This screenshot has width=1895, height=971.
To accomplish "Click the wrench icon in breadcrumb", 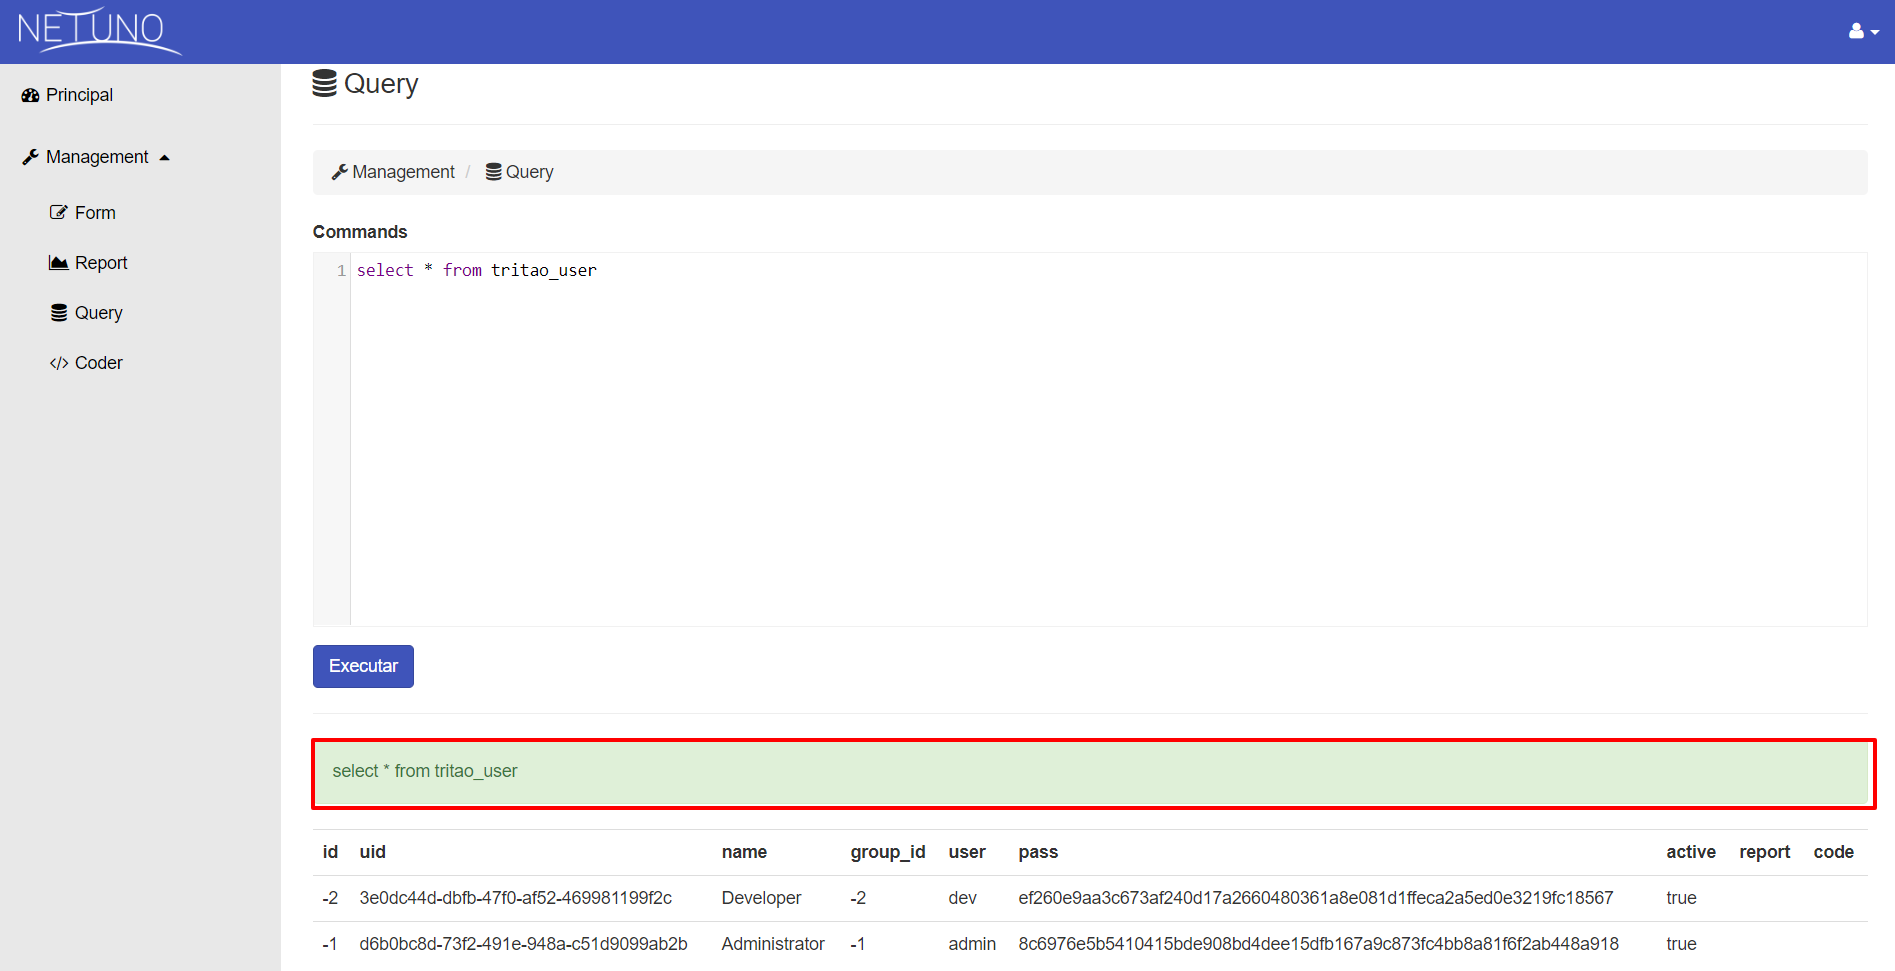I will pyautogui.click(x=340, y=172).
